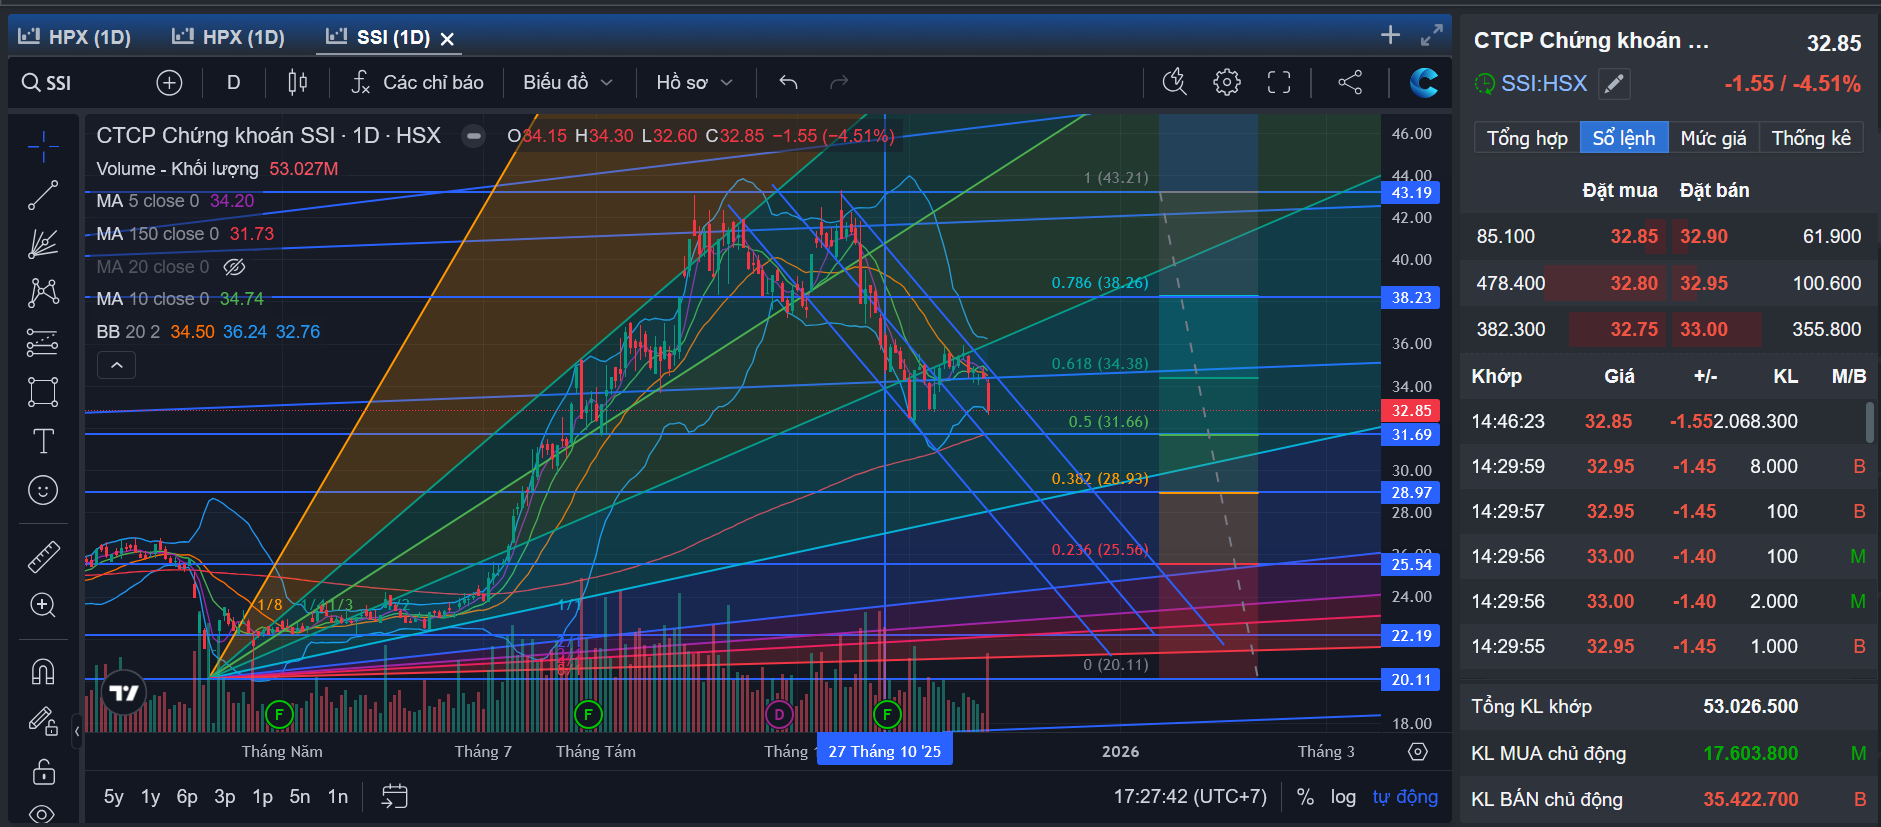
Task: Expand the chart panel to full size
Action: 1432,35
